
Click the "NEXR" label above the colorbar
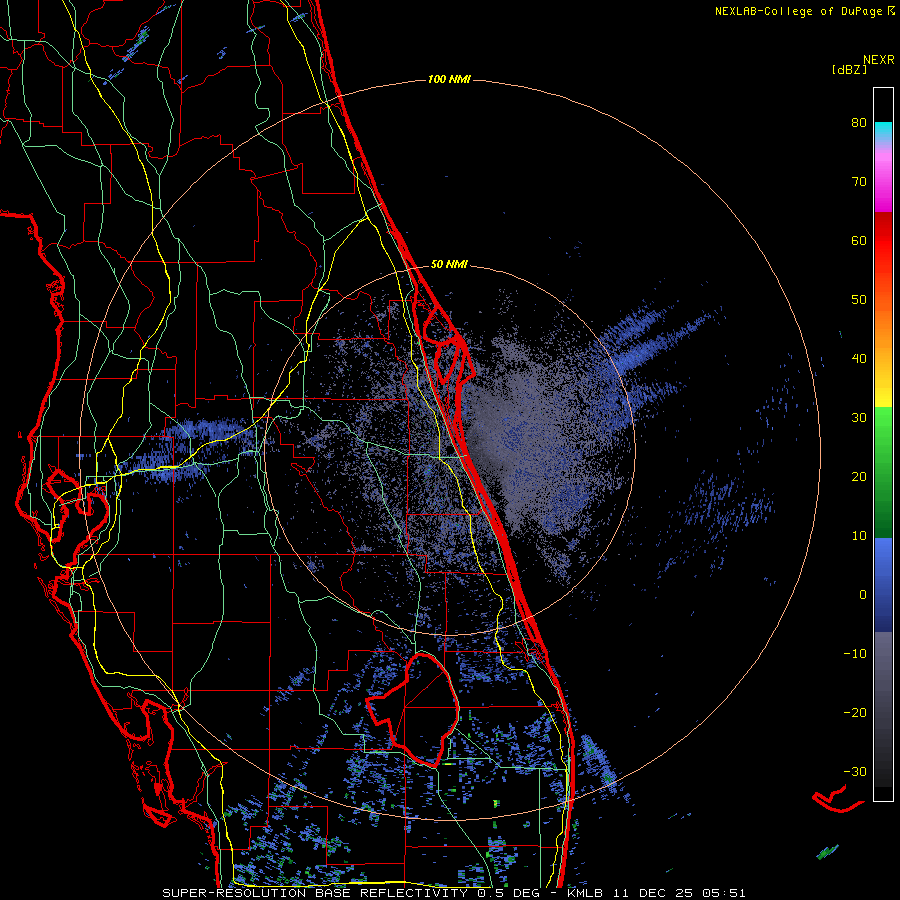coord(878,60)
